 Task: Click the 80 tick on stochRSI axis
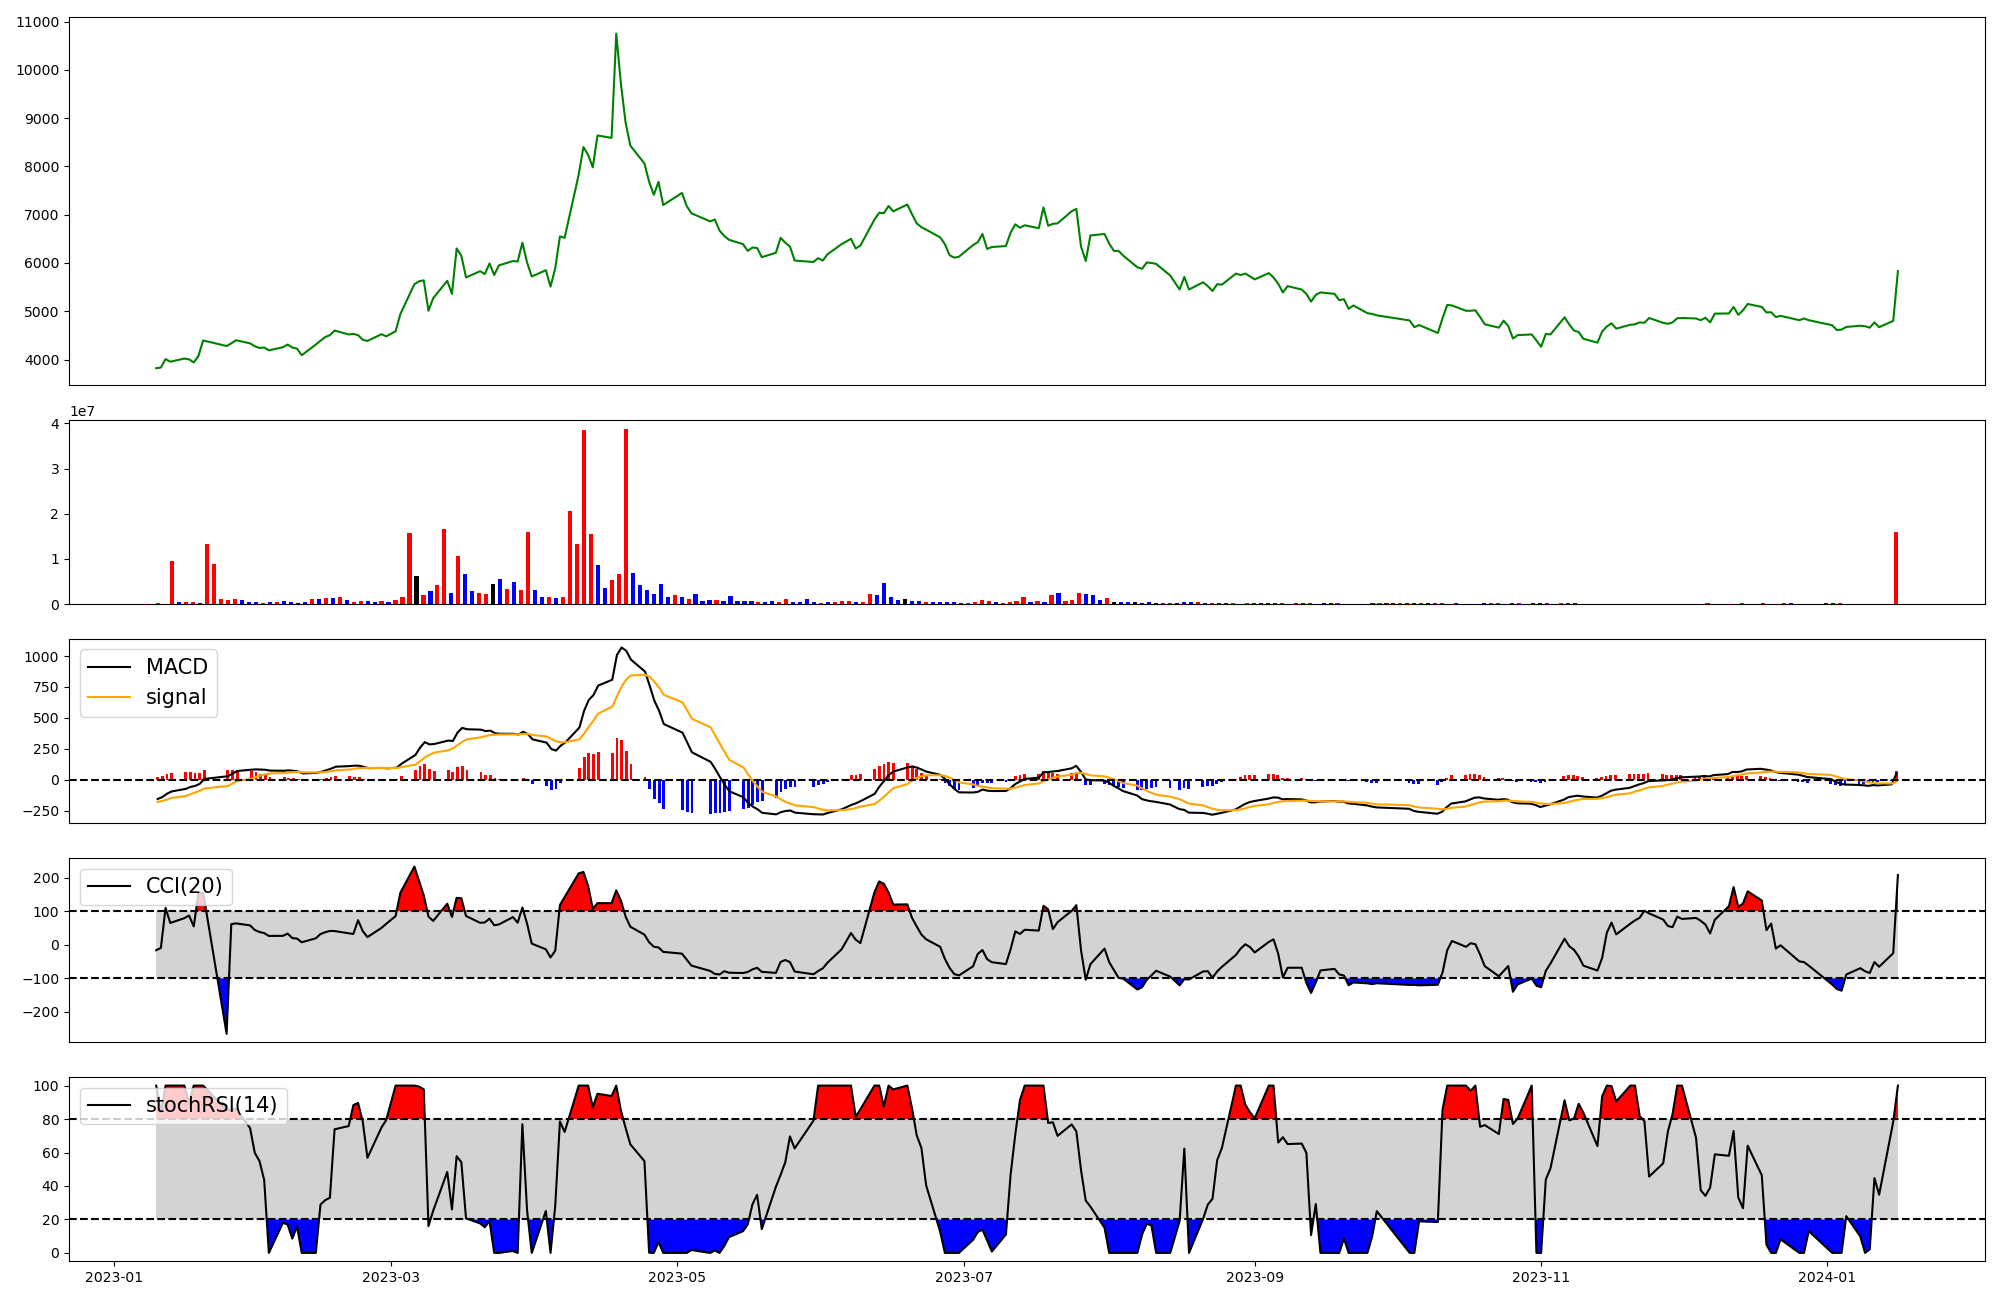[x=51, y=1120]
